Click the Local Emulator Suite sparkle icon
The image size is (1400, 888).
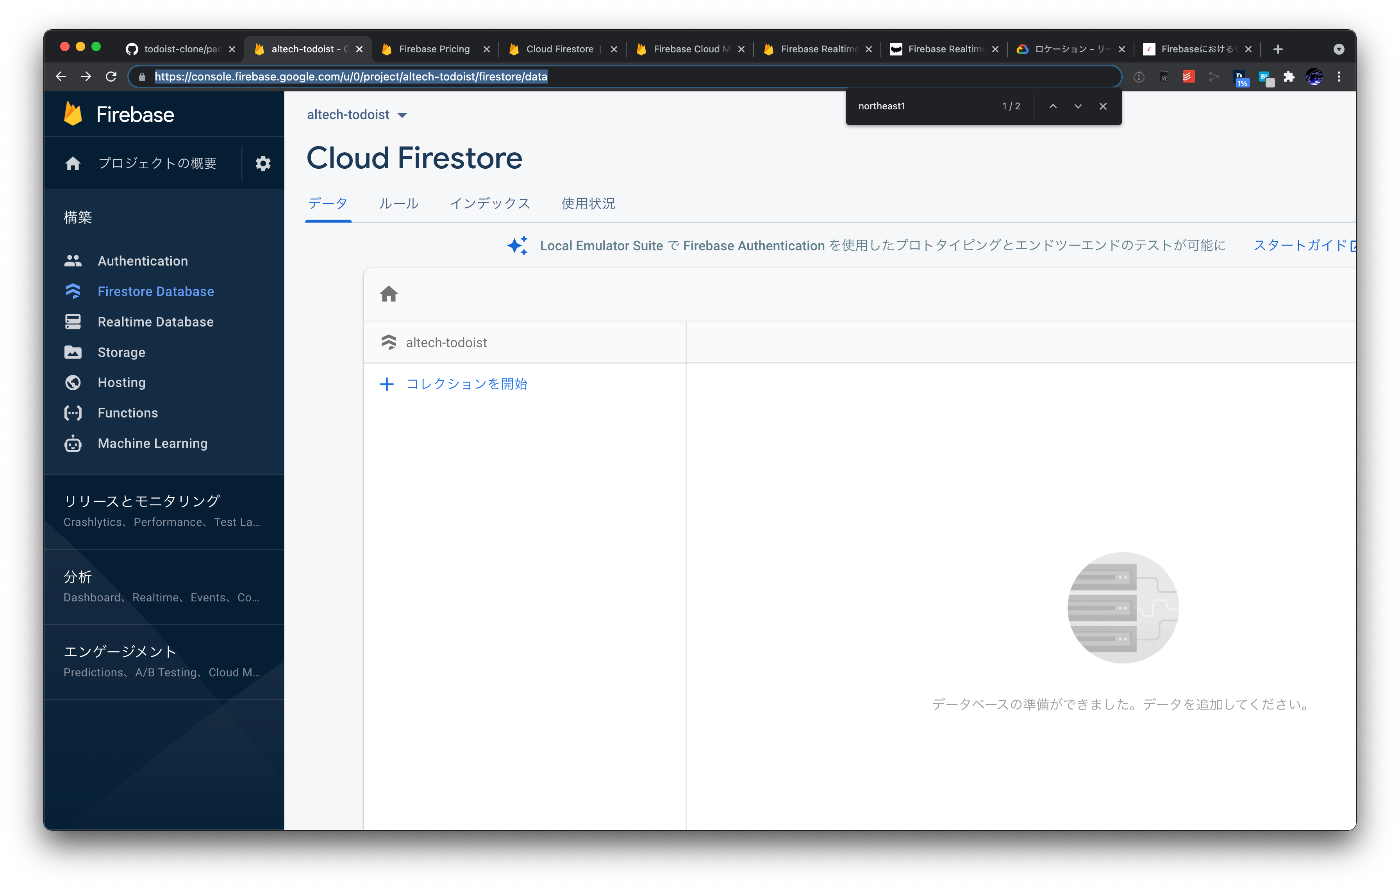click(x=517, y=245)
